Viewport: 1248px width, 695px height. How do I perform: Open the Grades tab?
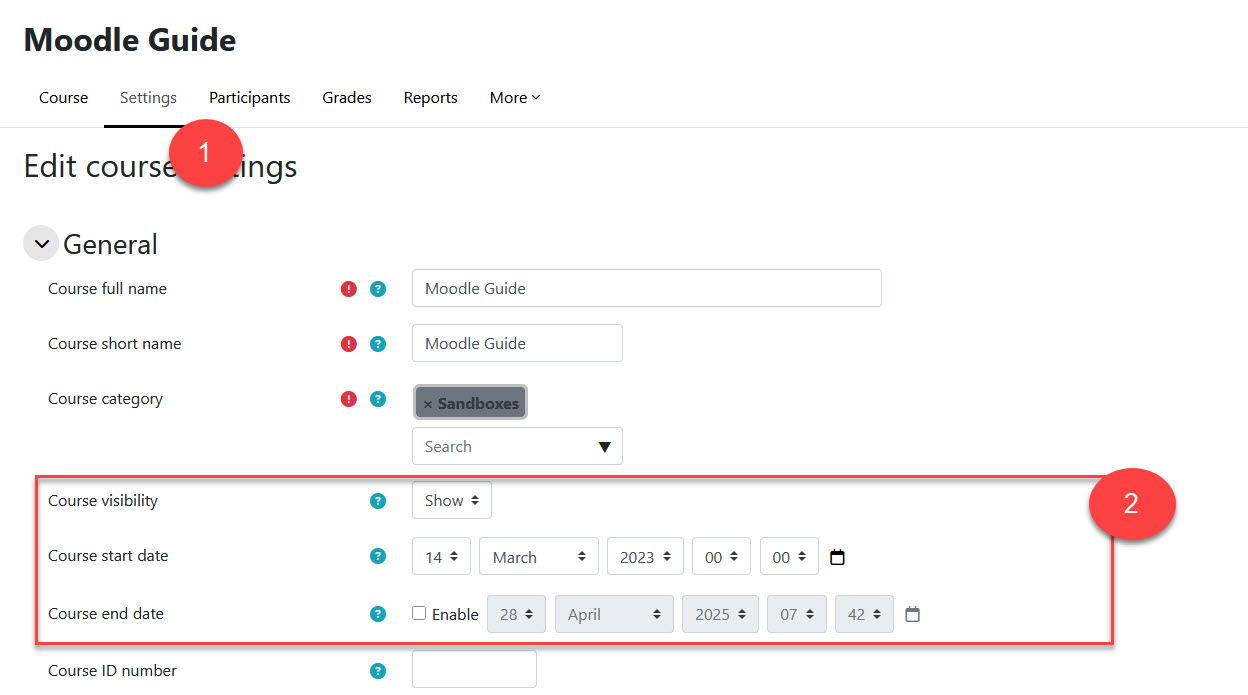click(347, 98)
